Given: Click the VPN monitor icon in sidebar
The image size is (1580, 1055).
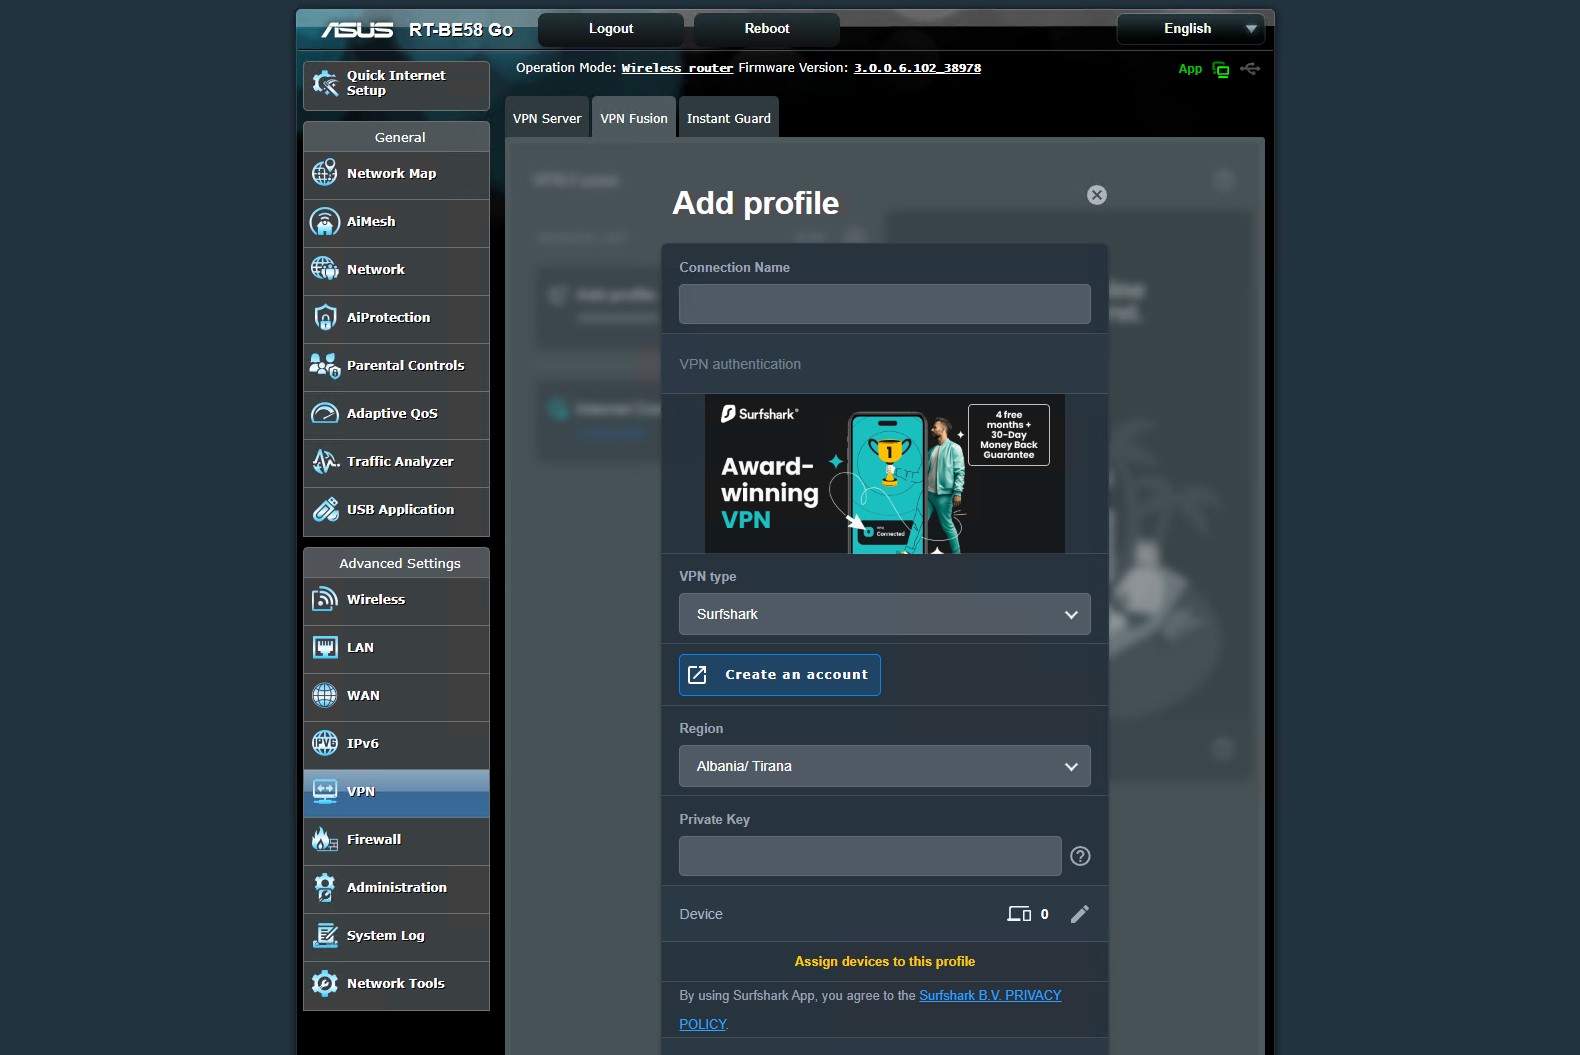Looking at the screenshot, I should (325, 791).
